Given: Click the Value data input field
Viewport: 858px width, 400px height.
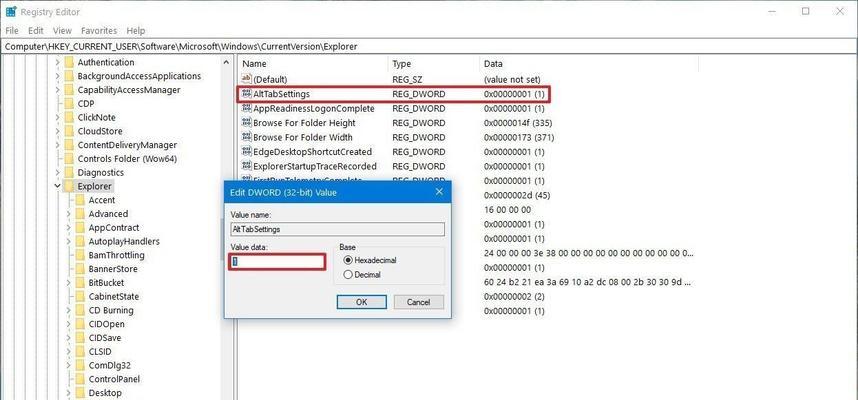Looking at the screenshot, I should click(277, 262).
